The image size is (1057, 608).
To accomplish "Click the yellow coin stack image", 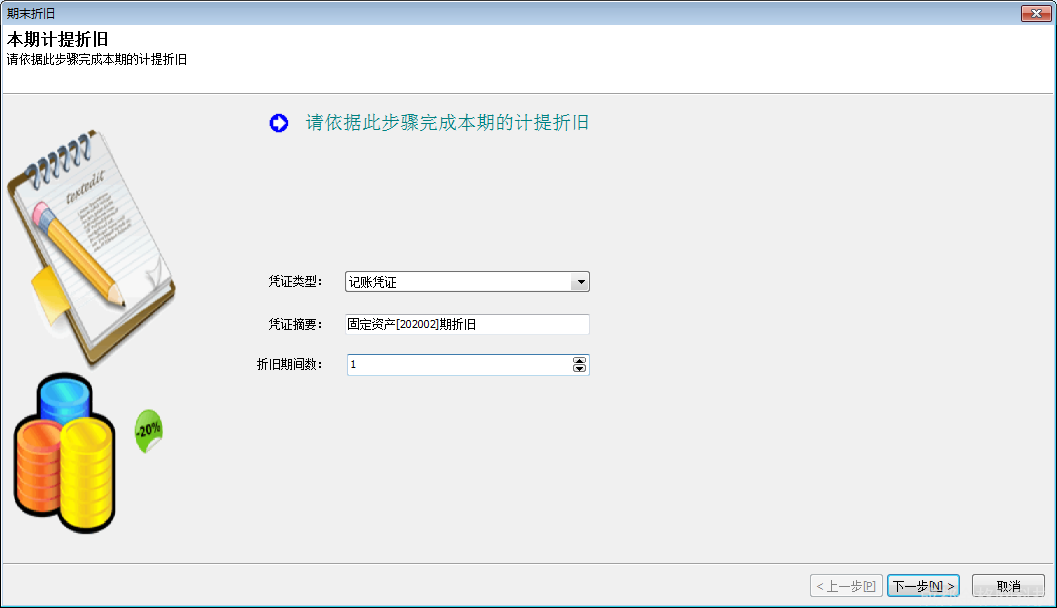I will point(90,470).
